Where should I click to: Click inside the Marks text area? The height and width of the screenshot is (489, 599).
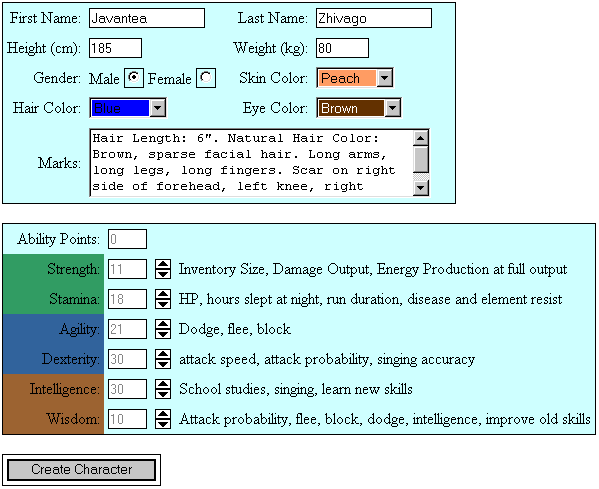(251, 163)
